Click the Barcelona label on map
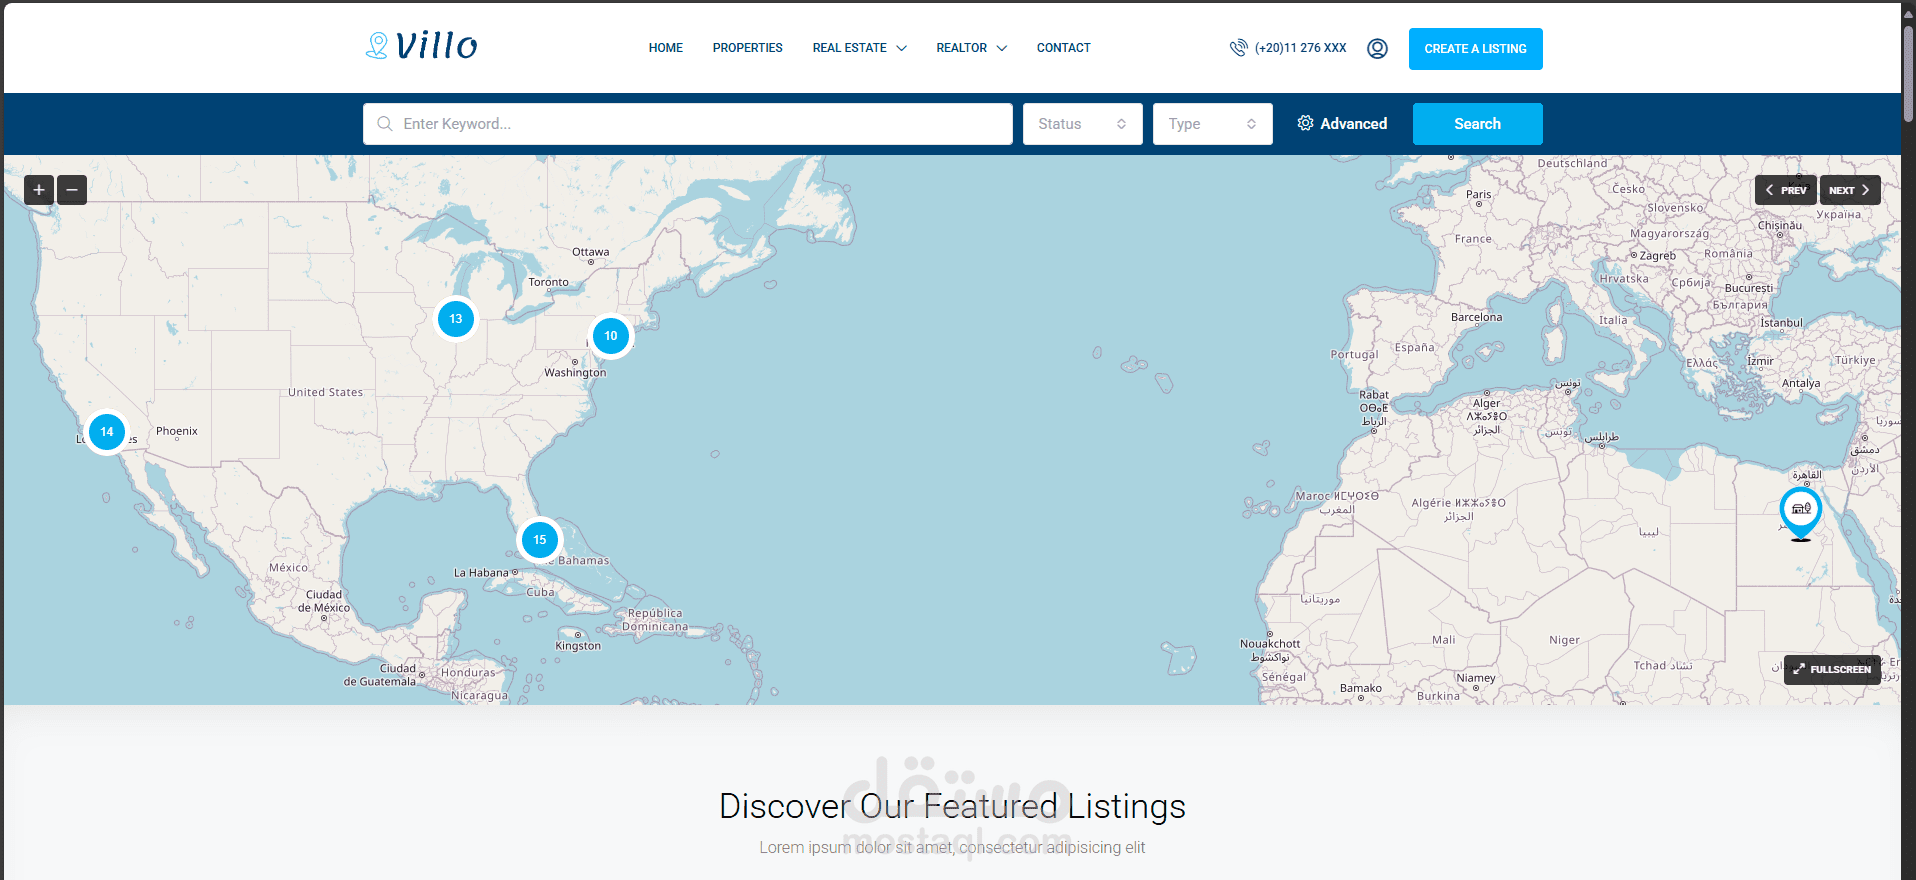Image resolution: width=1916 pixels, height=880 pixels. coord(1476,317)
